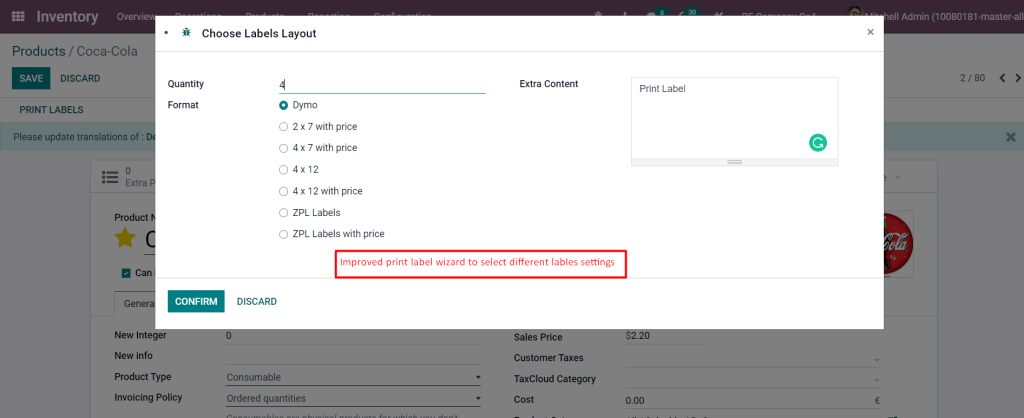Click the debug bug icon in dialog title

(x=186, y=33)
